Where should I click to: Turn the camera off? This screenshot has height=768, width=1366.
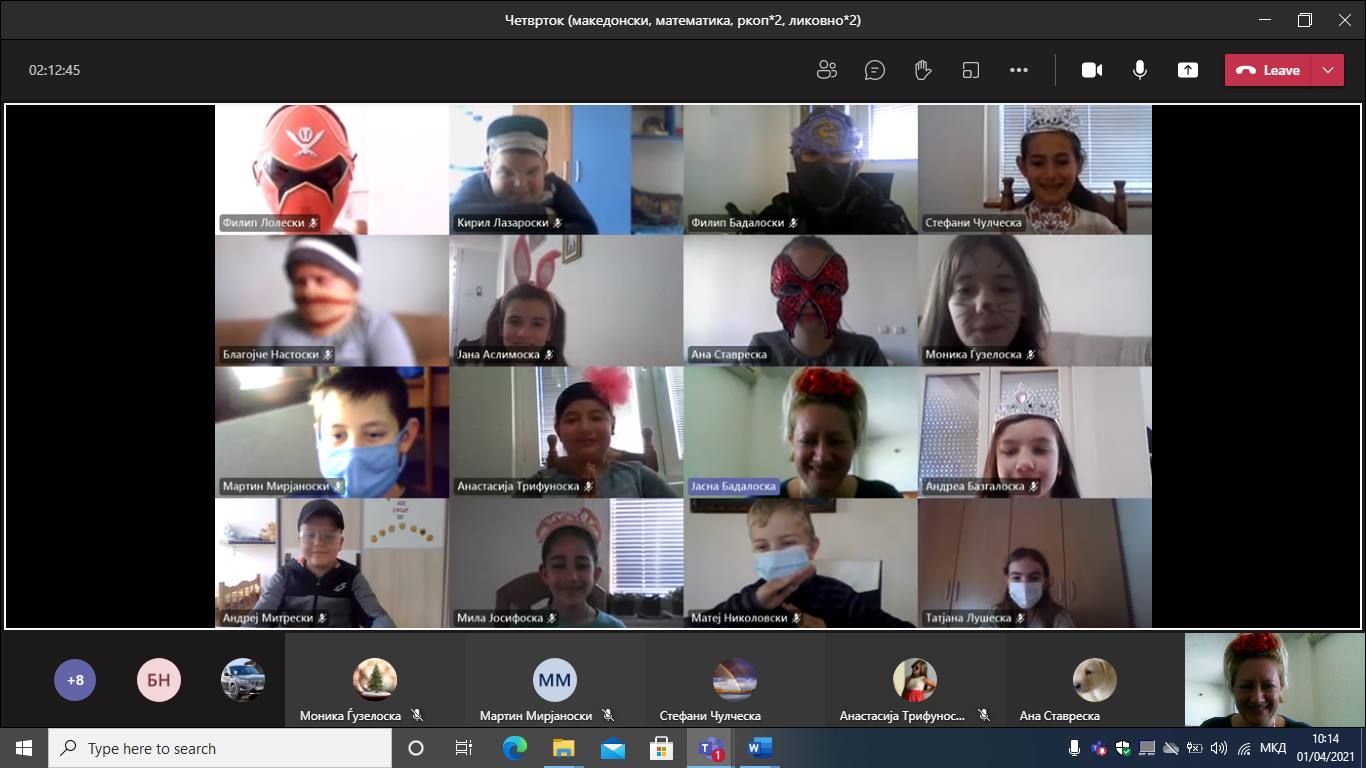[1091, 70]
